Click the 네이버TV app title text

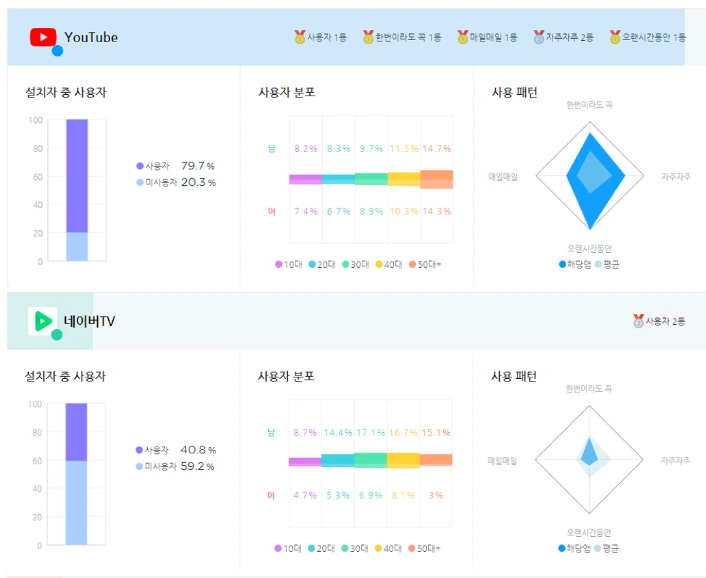pyautogui.click(x=89, y=321)
